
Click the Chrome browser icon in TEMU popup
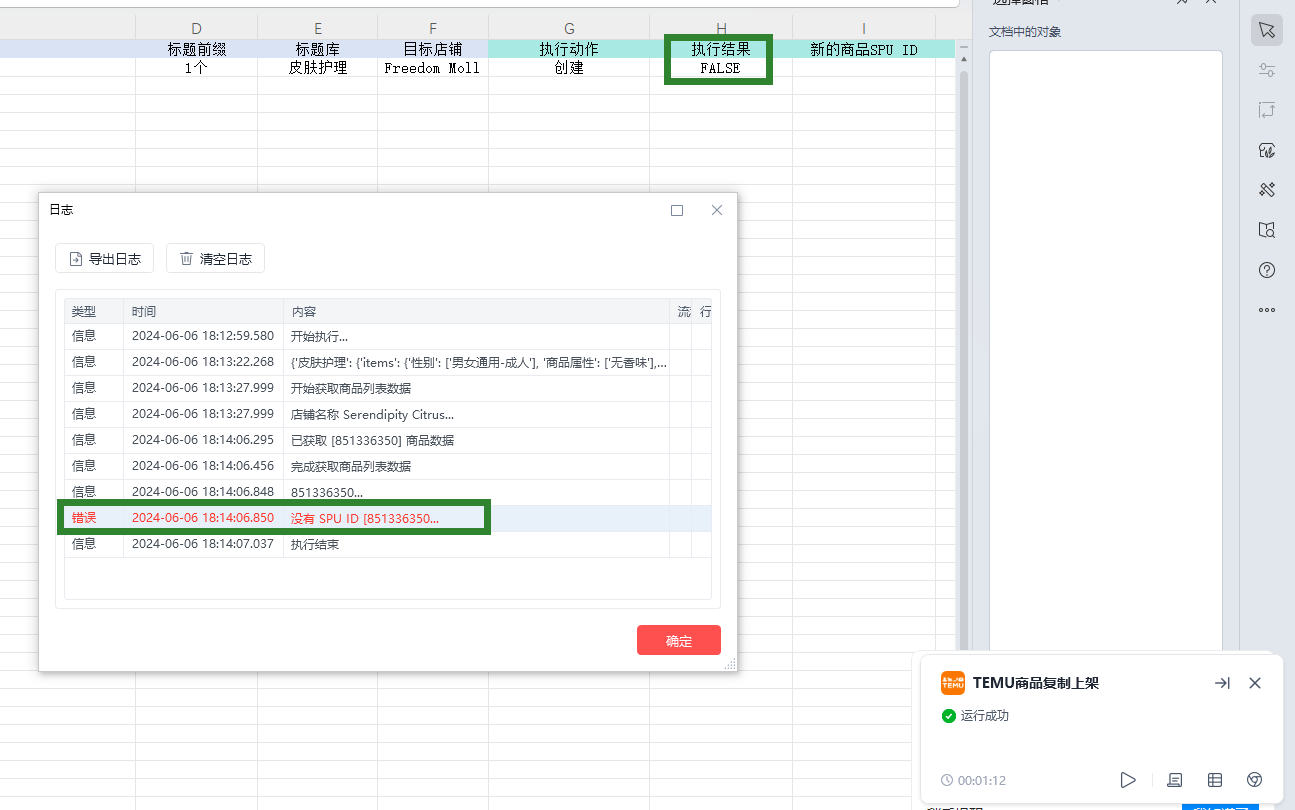tap(1254, 780)
